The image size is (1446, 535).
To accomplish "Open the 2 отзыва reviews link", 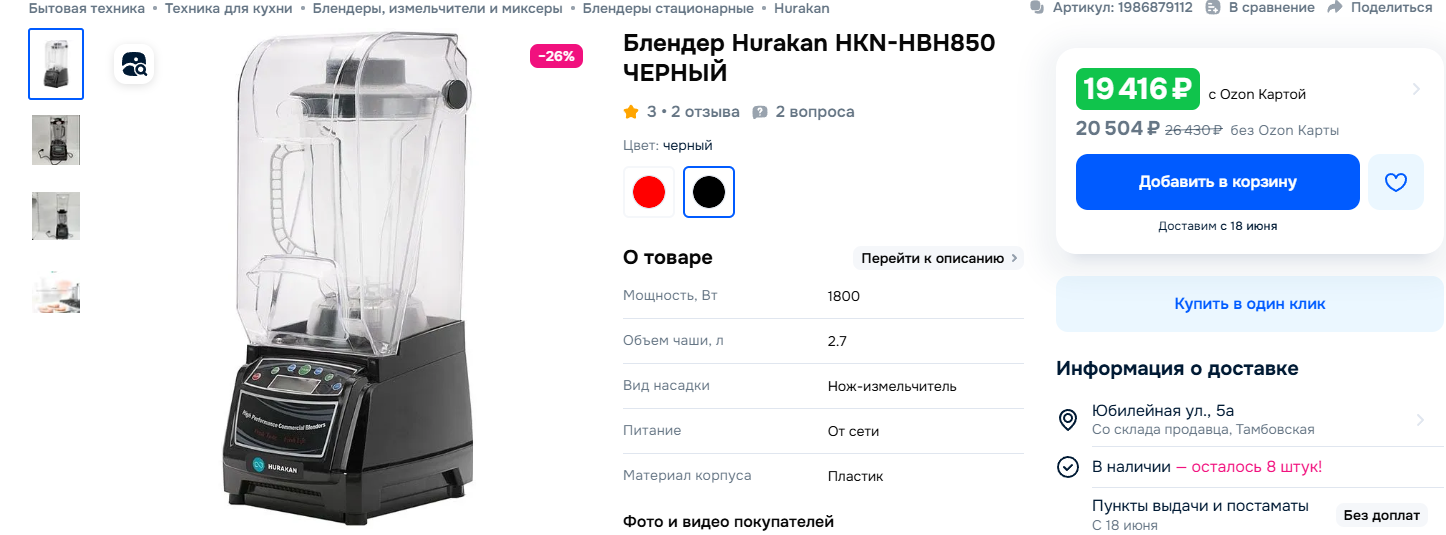I will (x=706, y=112).
